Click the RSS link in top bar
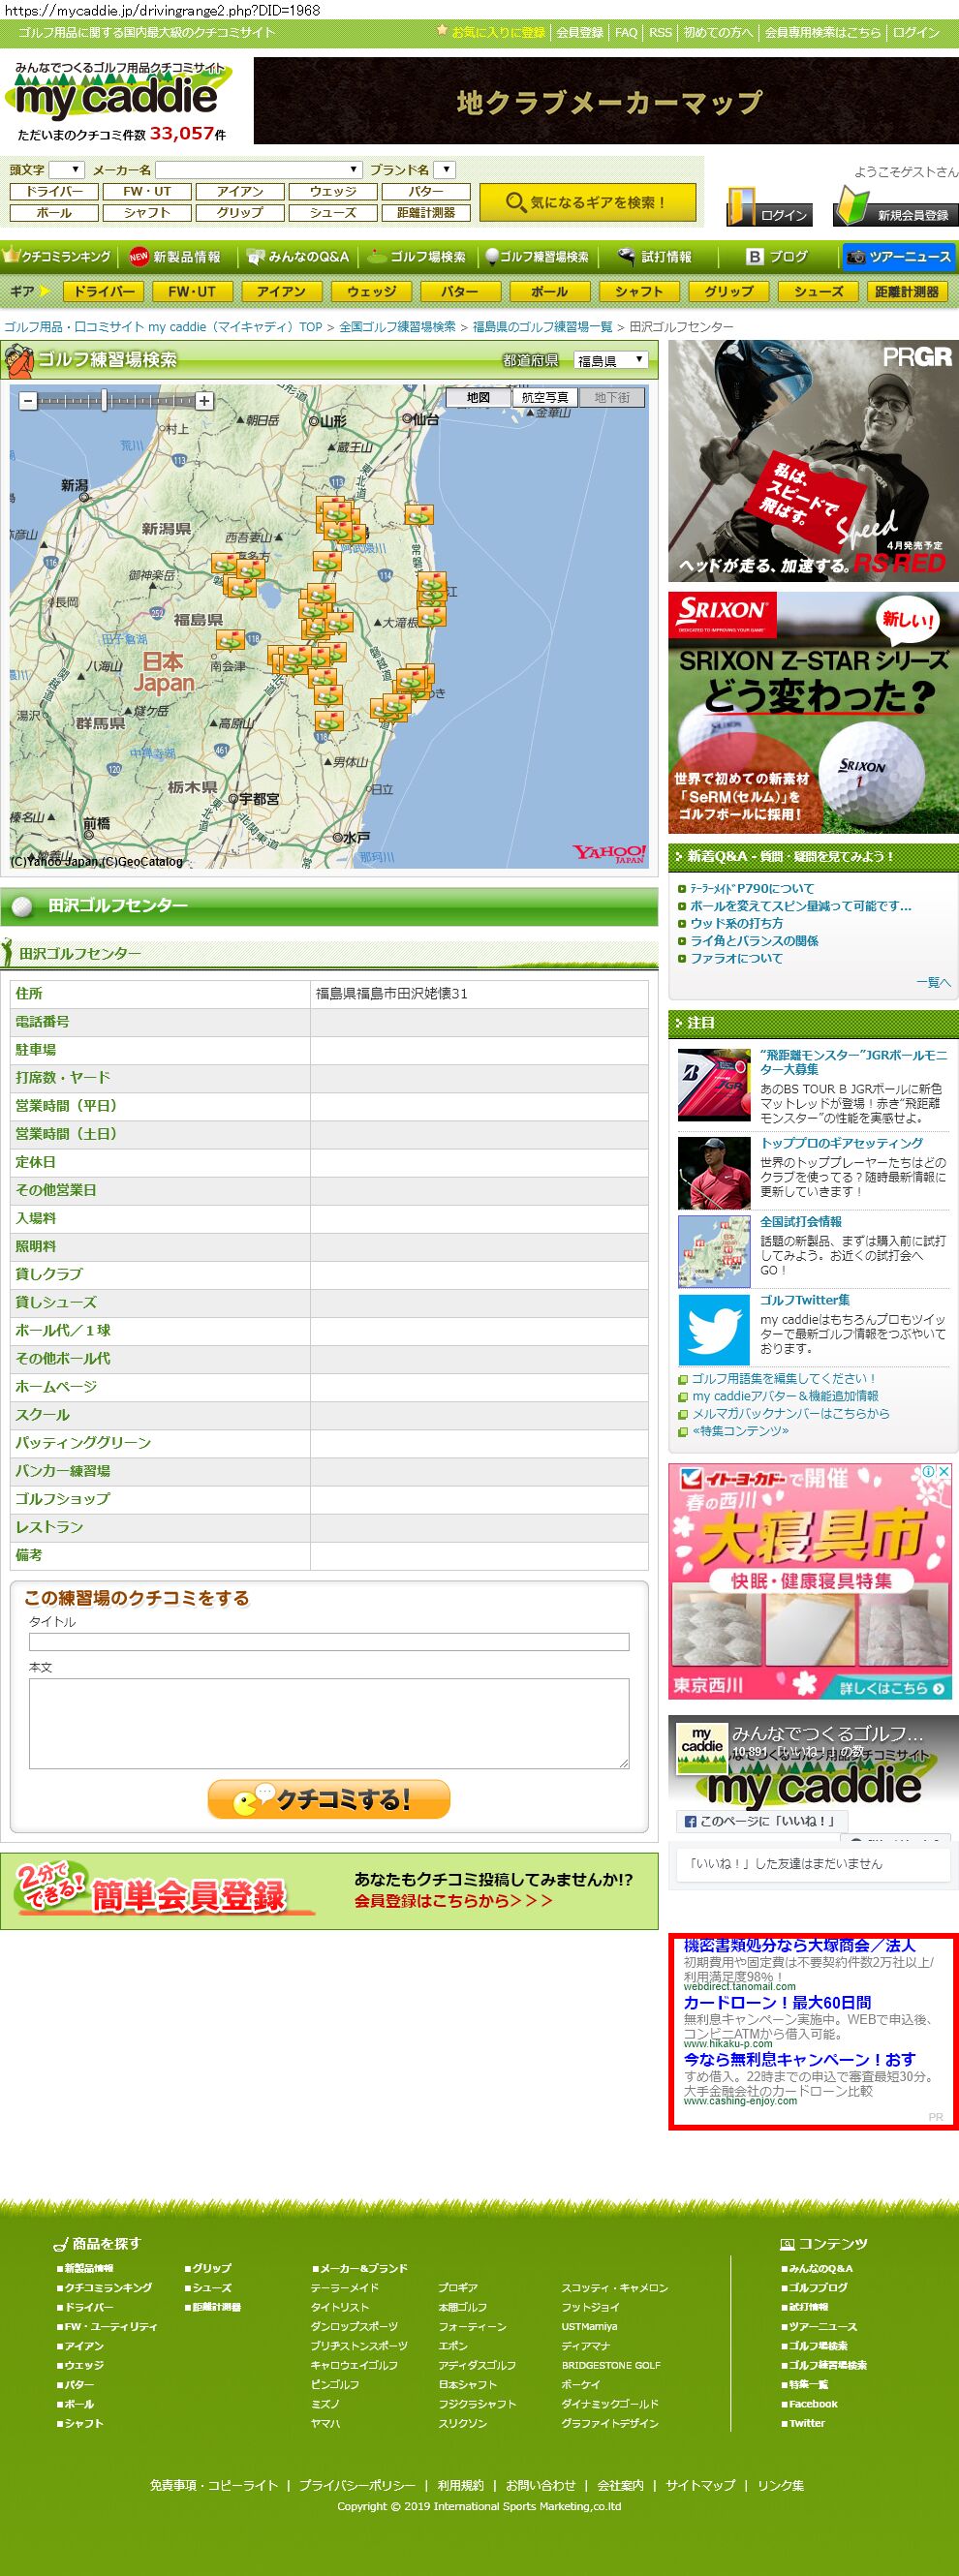 point(660,32)
